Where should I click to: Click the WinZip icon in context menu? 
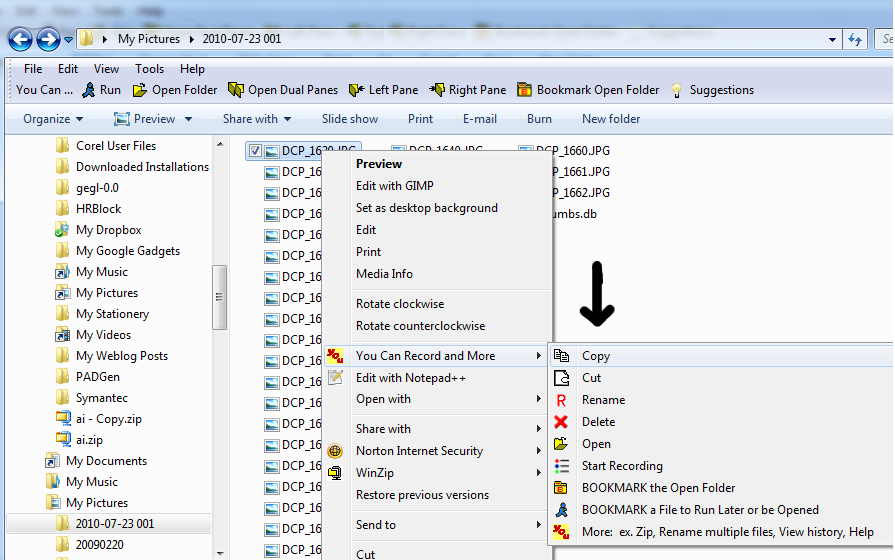(x=335, y=473)
